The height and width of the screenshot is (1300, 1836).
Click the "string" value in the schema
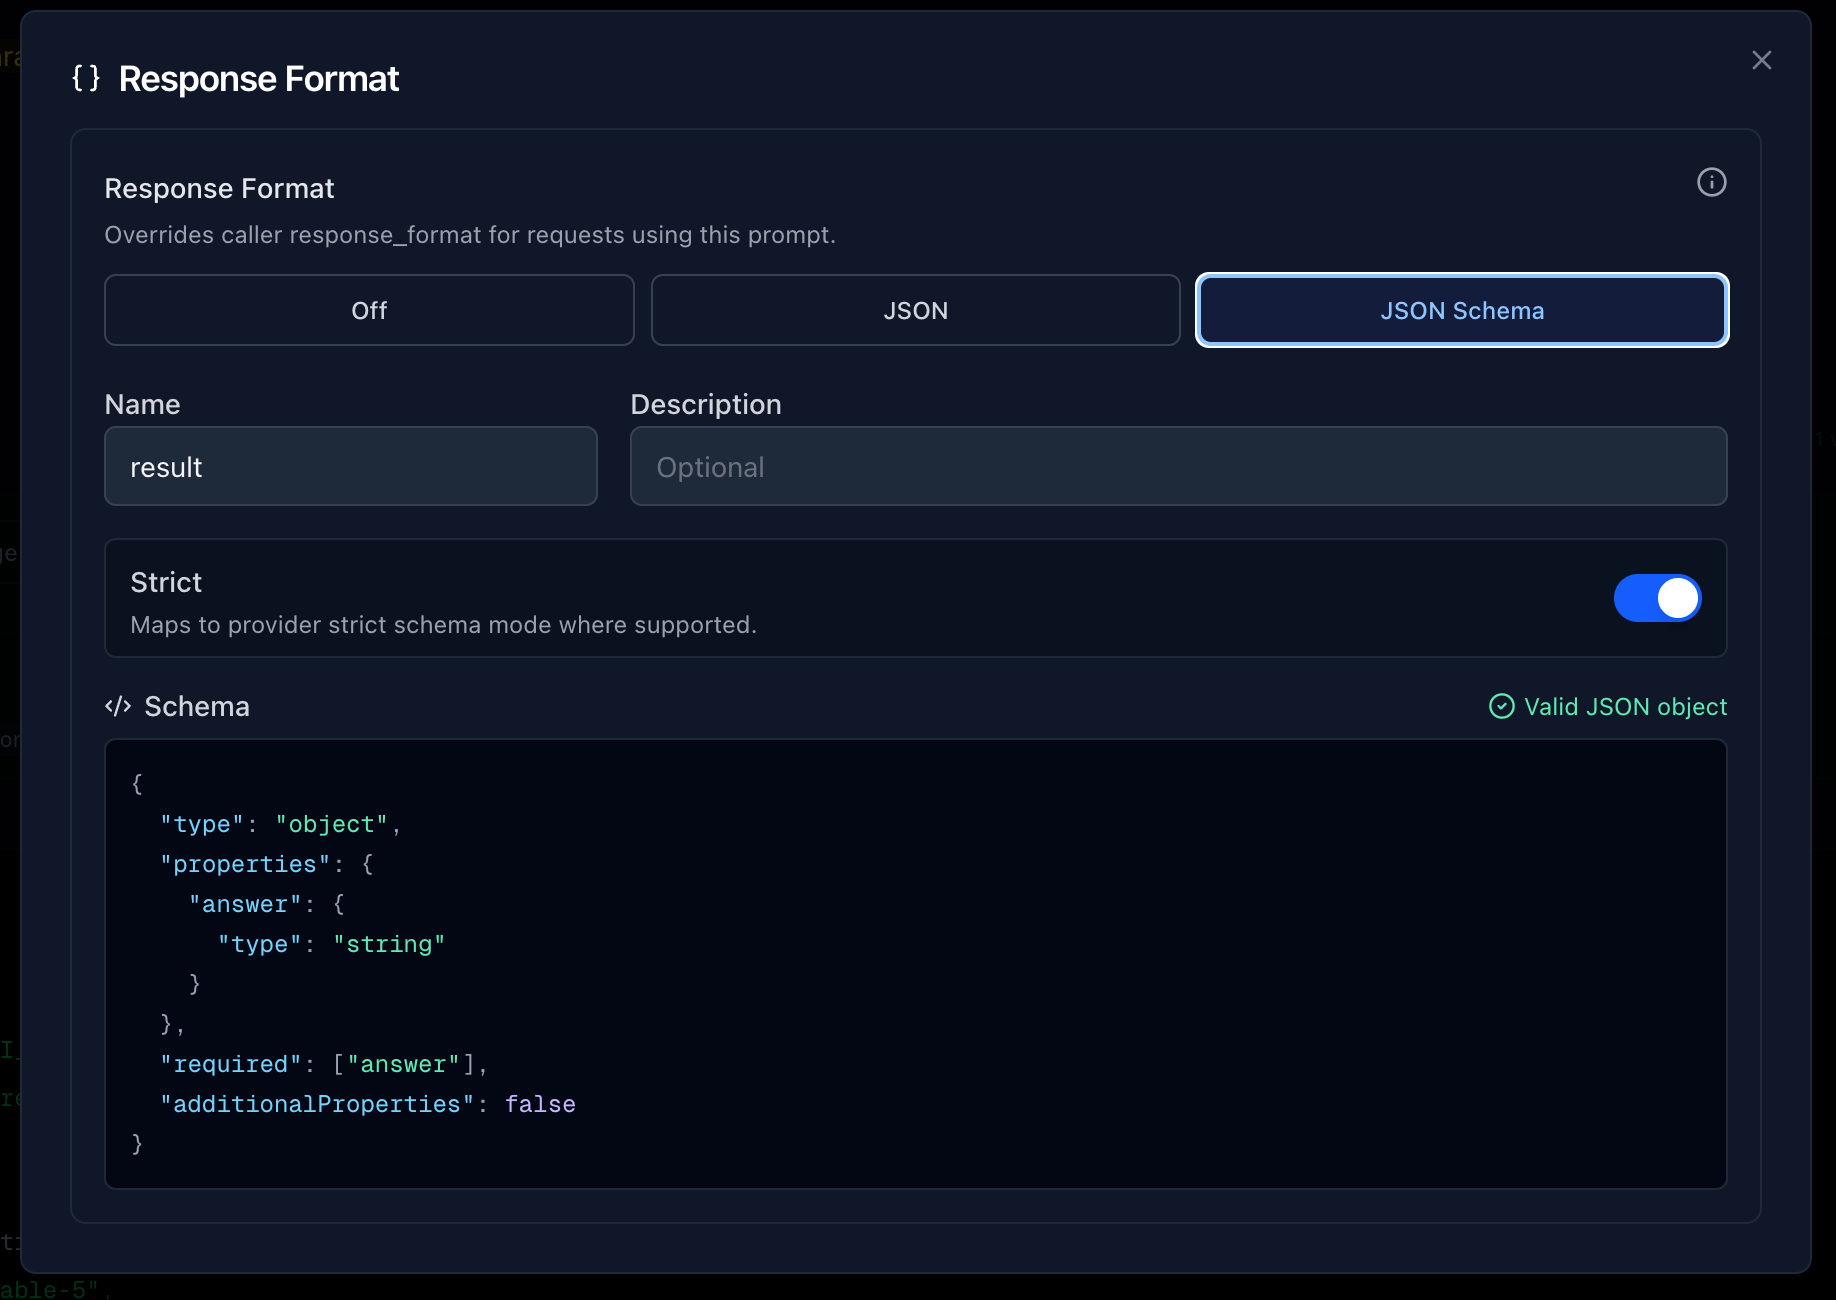pos(389,944)
